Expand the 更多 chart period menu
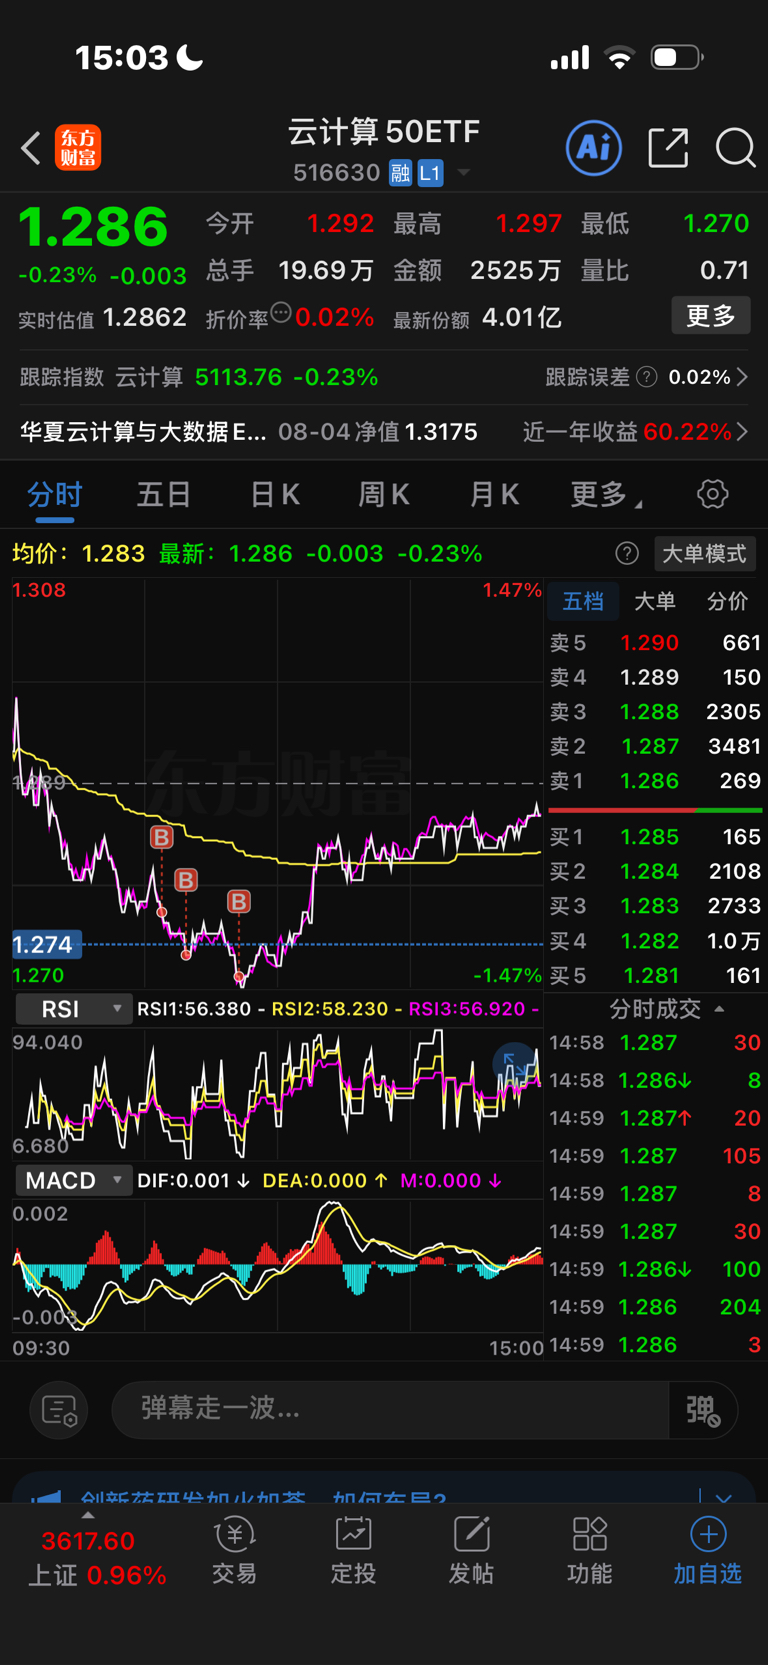This screenshot has height=1665, width=769. click(x=607, y=494)
